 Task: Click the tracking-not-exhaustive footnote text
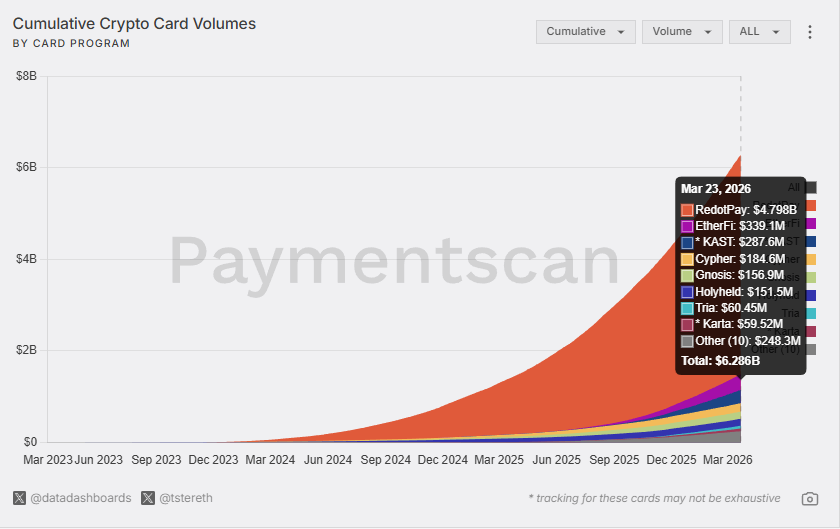click(x=654, y=498)
